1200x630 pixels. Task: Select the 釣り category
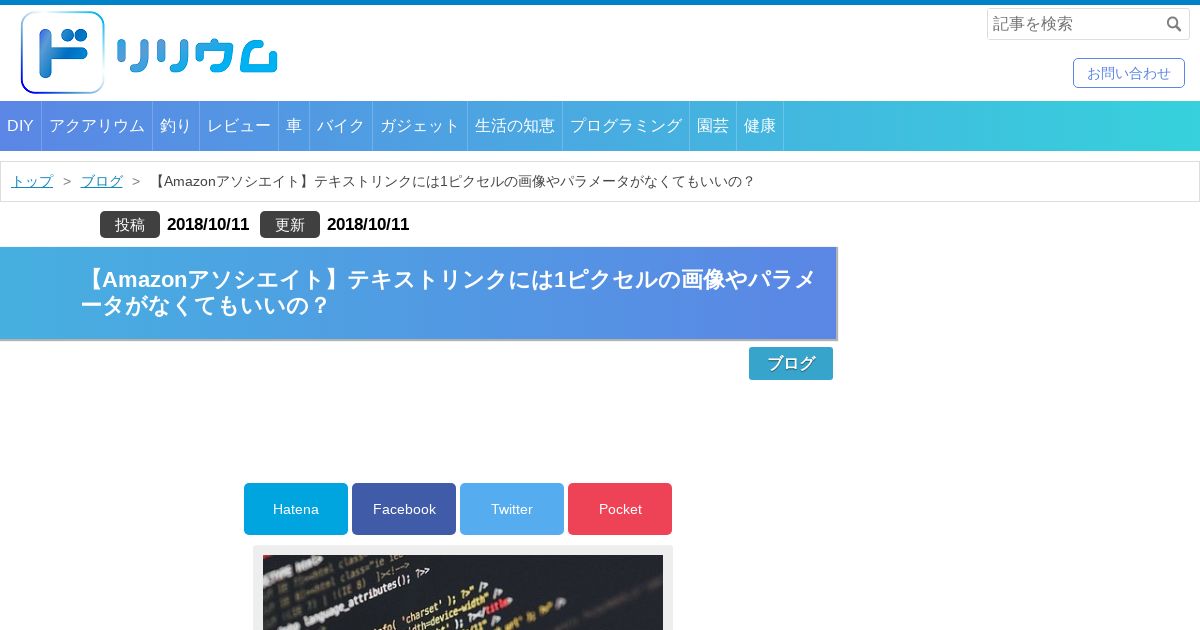(176, 126)
